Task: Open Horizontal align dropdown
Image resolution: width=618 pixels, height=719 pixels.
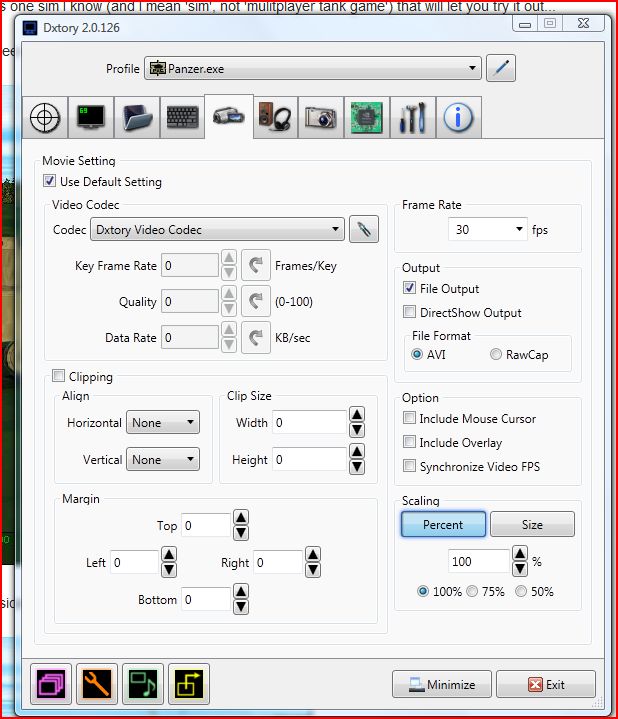Action: tap(163, 422)
